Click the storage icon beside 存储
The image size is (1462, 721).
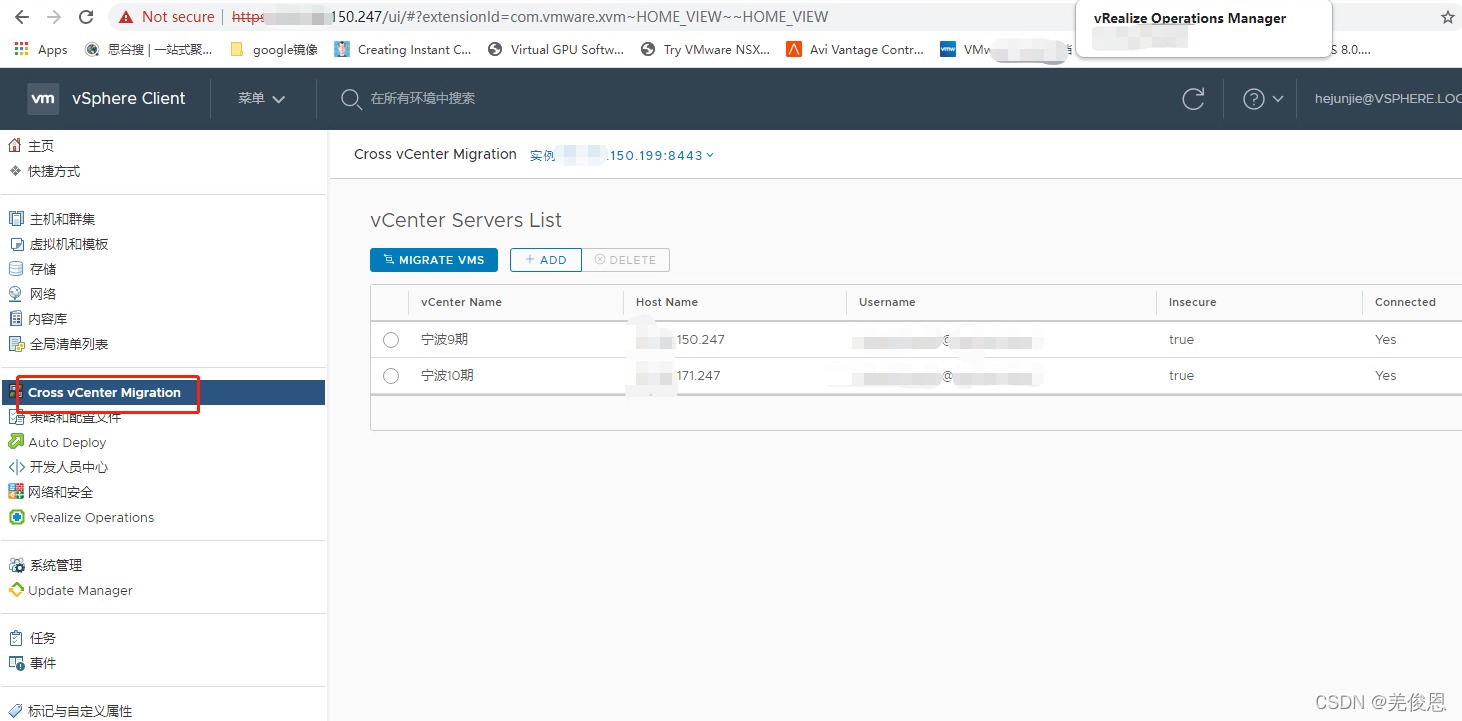[16, 269]
